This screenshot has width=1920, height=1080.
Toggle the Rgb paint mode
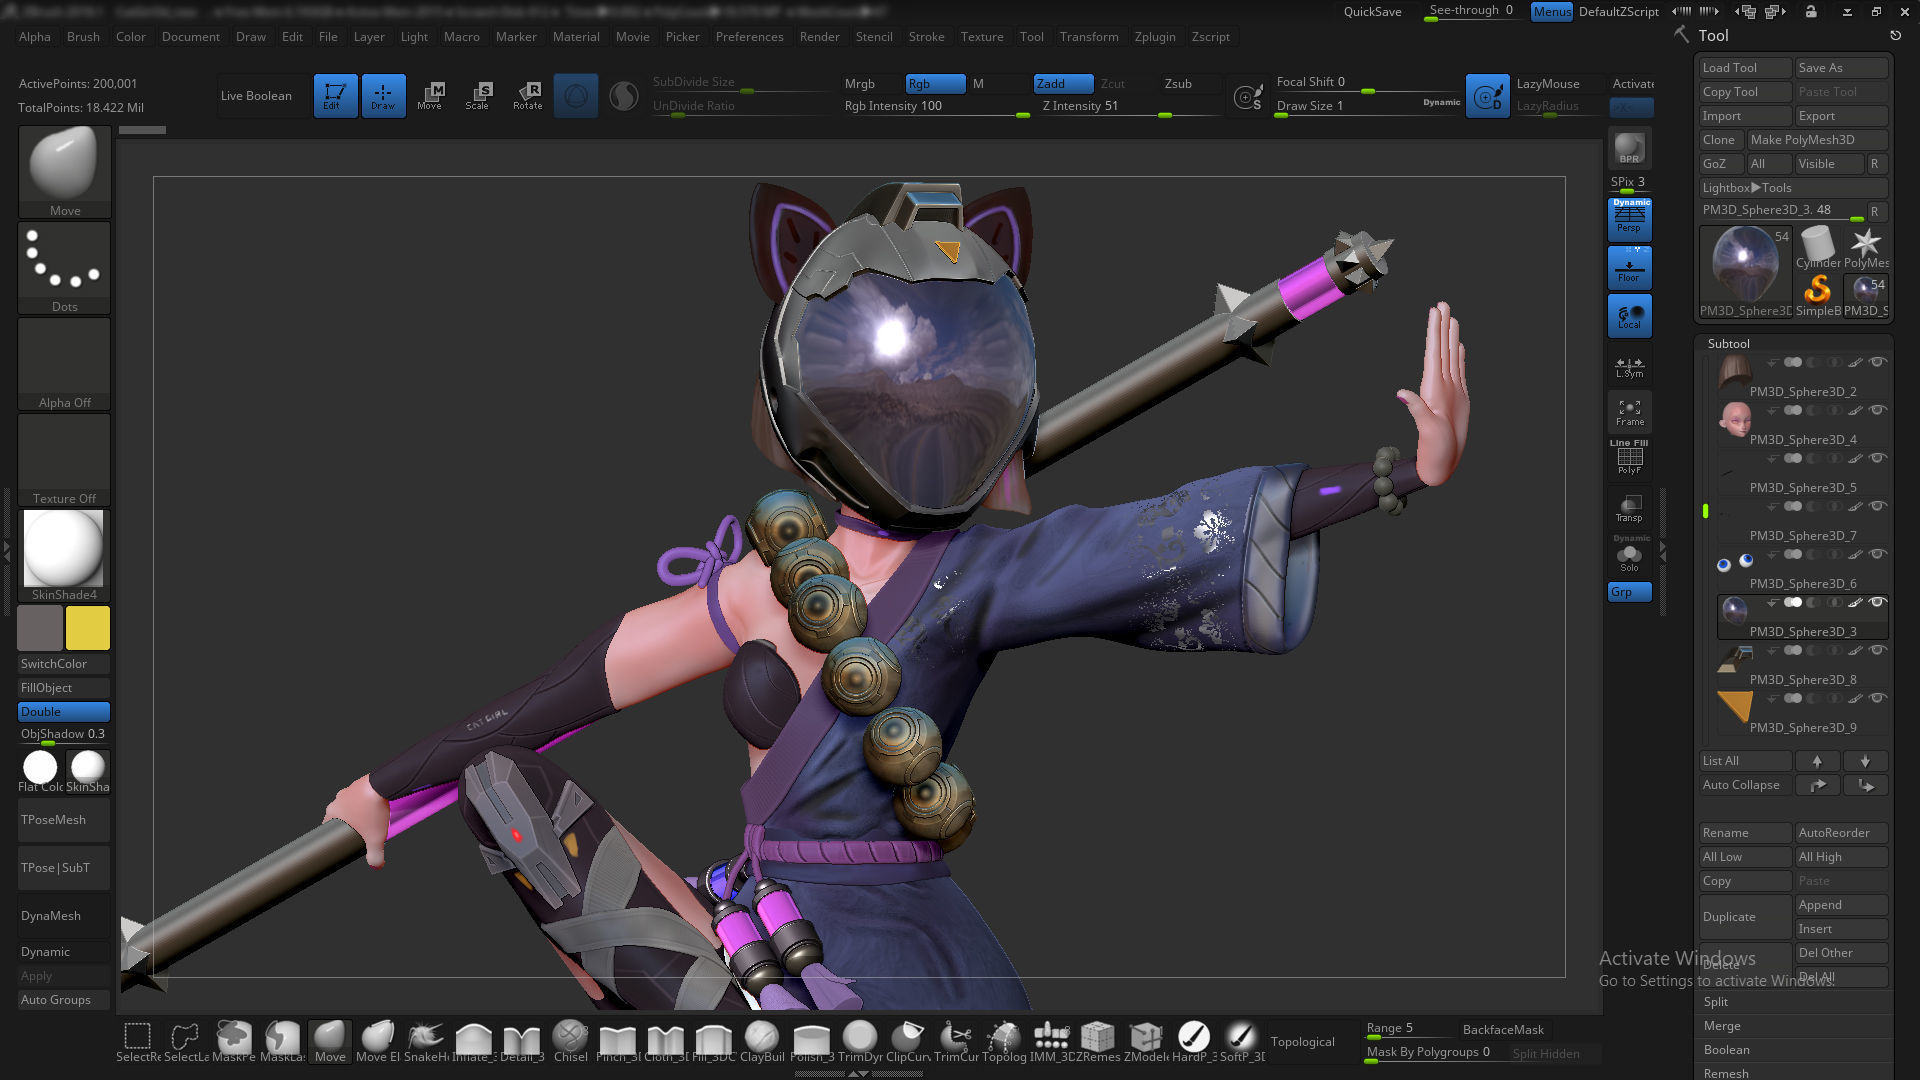[935, 84]
